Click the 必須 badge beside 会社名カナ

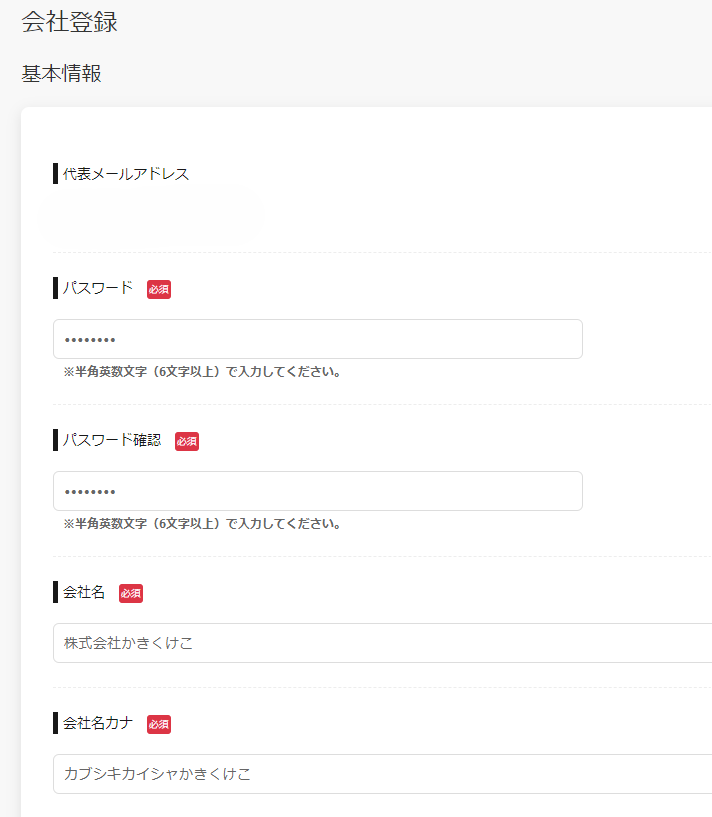(159, 724)
